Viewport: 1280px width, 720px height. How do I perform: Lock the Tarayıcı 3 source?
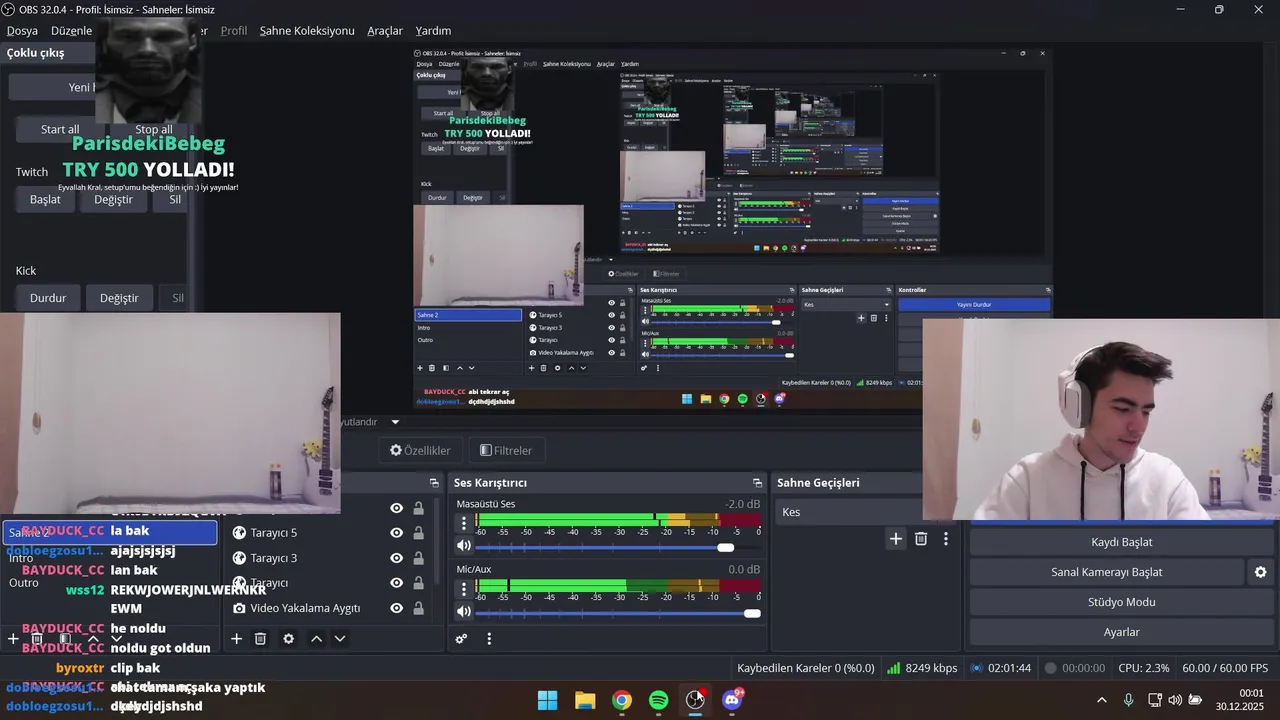point(418,558)
